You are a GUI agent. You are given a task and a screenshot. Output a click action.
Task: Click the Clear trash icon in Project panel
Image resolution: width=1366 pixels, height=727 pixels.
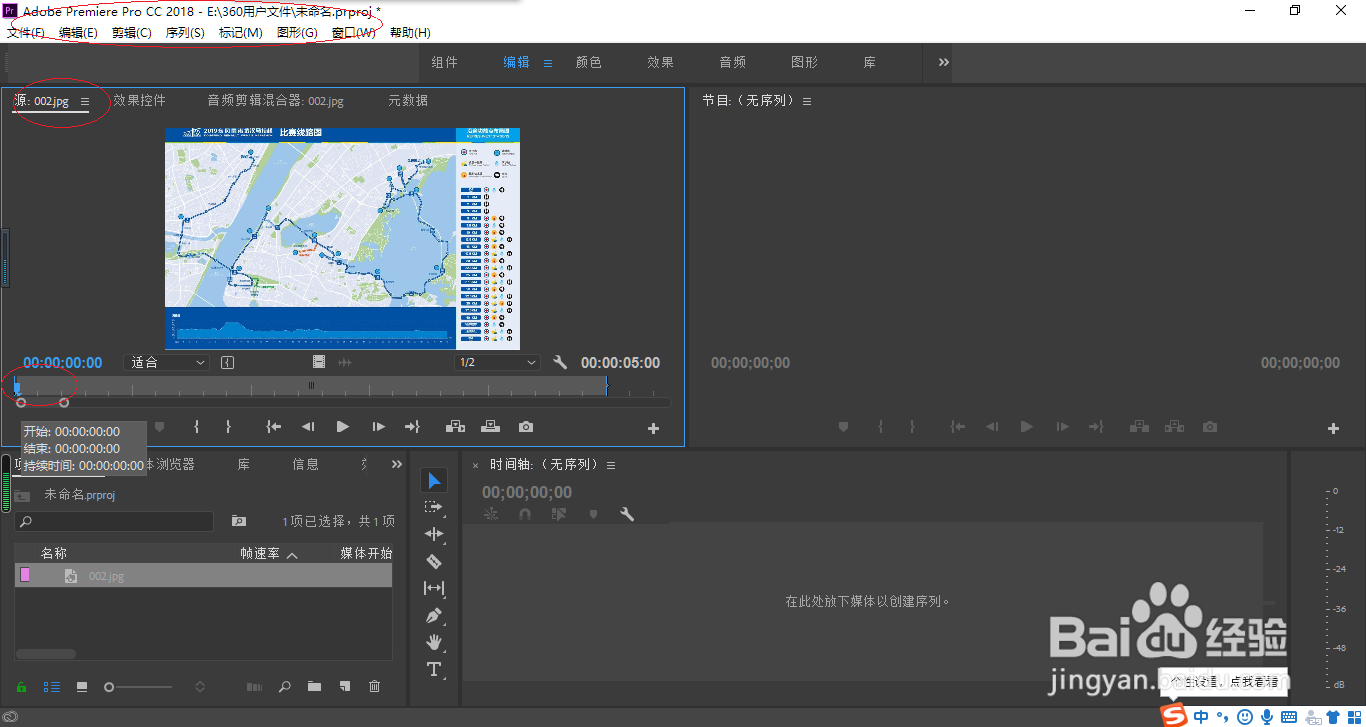(375, 687)
